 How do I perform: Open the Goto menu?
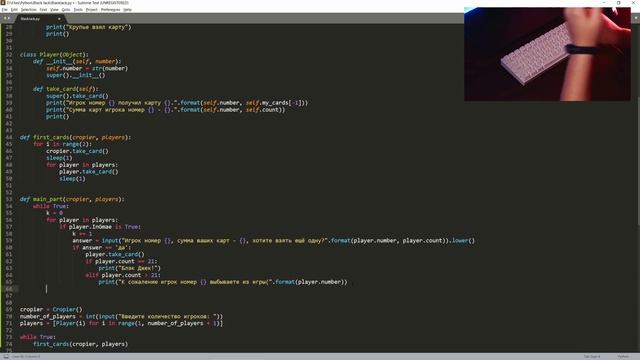(66, 9)
